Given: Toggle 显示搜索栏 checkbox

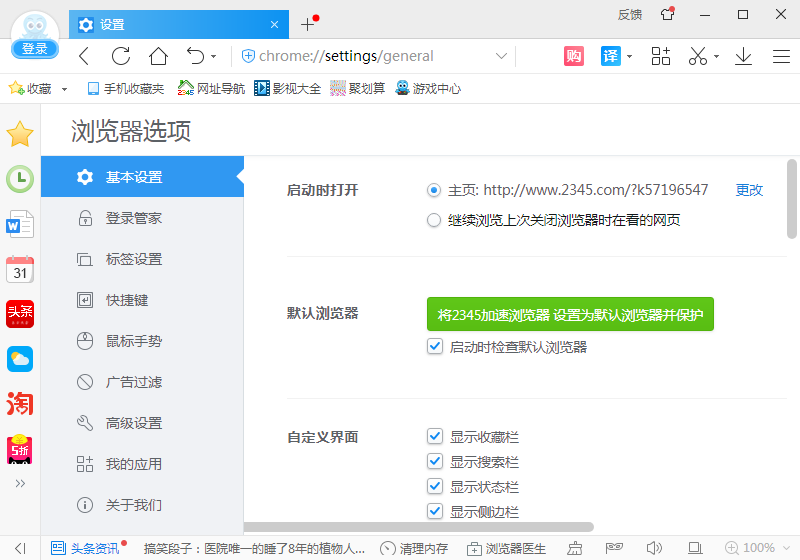Looking at the screenshot, I should 435,461.
